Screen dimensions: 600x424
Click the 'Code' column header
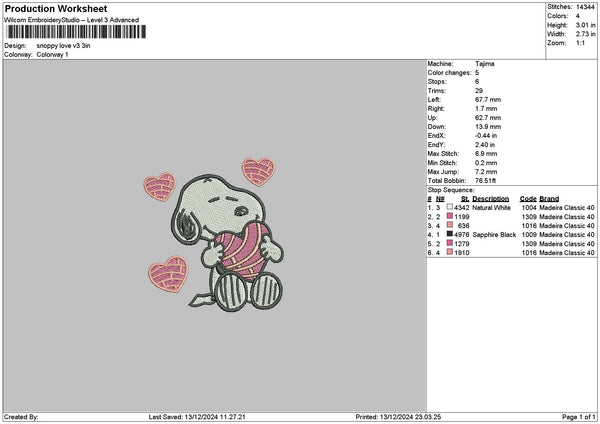click(528, 199)
